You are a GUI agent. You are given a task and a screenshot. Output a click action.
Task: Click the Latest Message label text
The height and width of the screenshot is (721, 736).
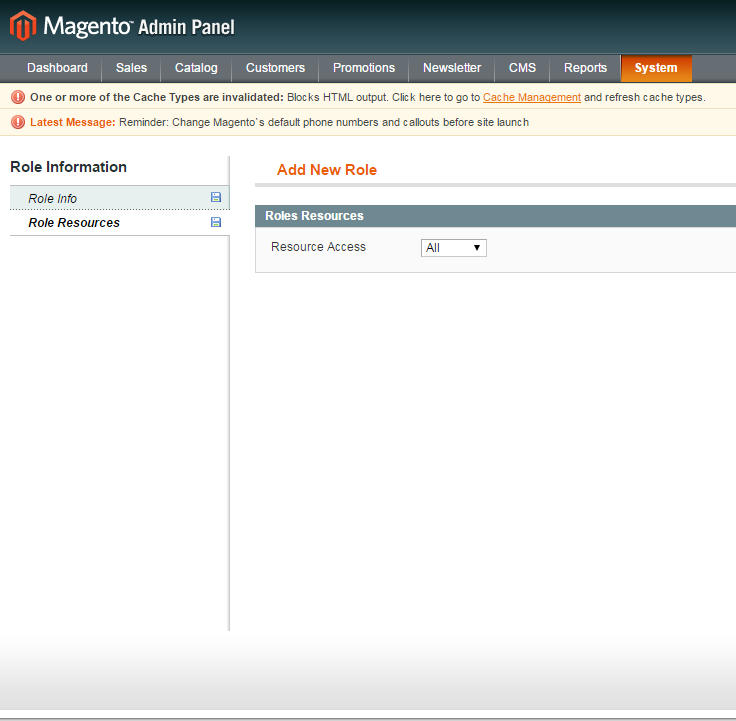pyautogui.click(x=73, y=122)
